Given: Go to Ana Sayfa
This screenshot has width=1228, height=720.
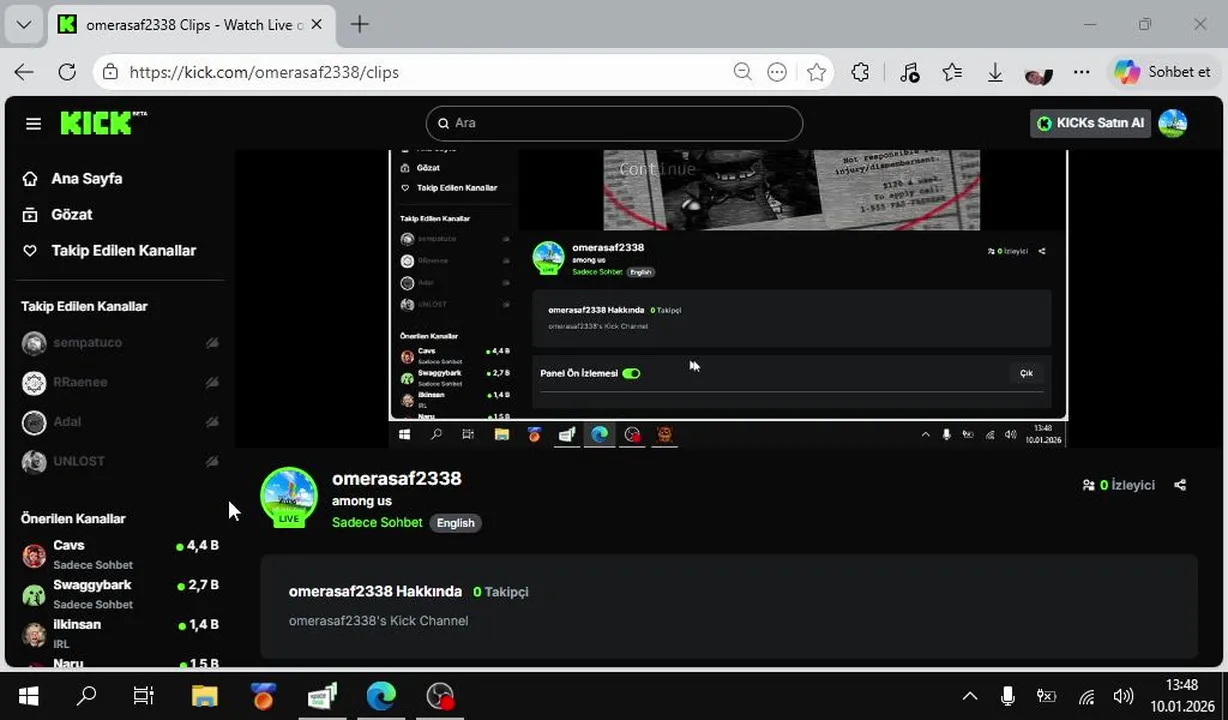Looking at the screenshot, I should 87,179.
